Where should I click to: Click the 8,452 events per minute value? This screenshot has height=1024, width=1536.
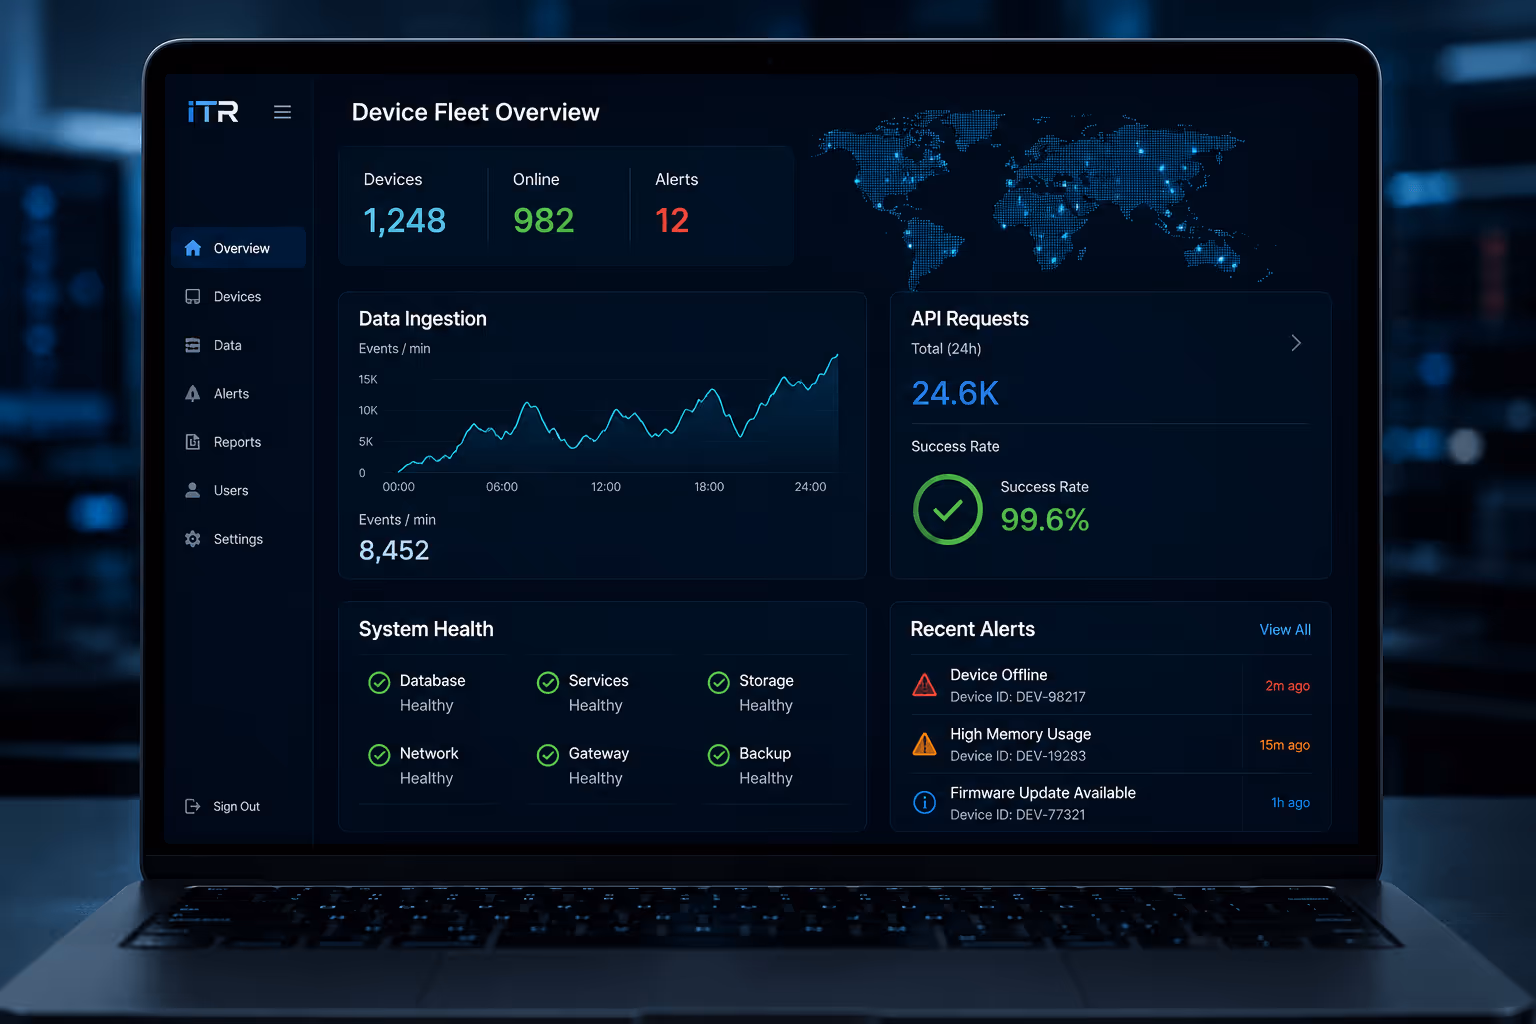point(394,550)
